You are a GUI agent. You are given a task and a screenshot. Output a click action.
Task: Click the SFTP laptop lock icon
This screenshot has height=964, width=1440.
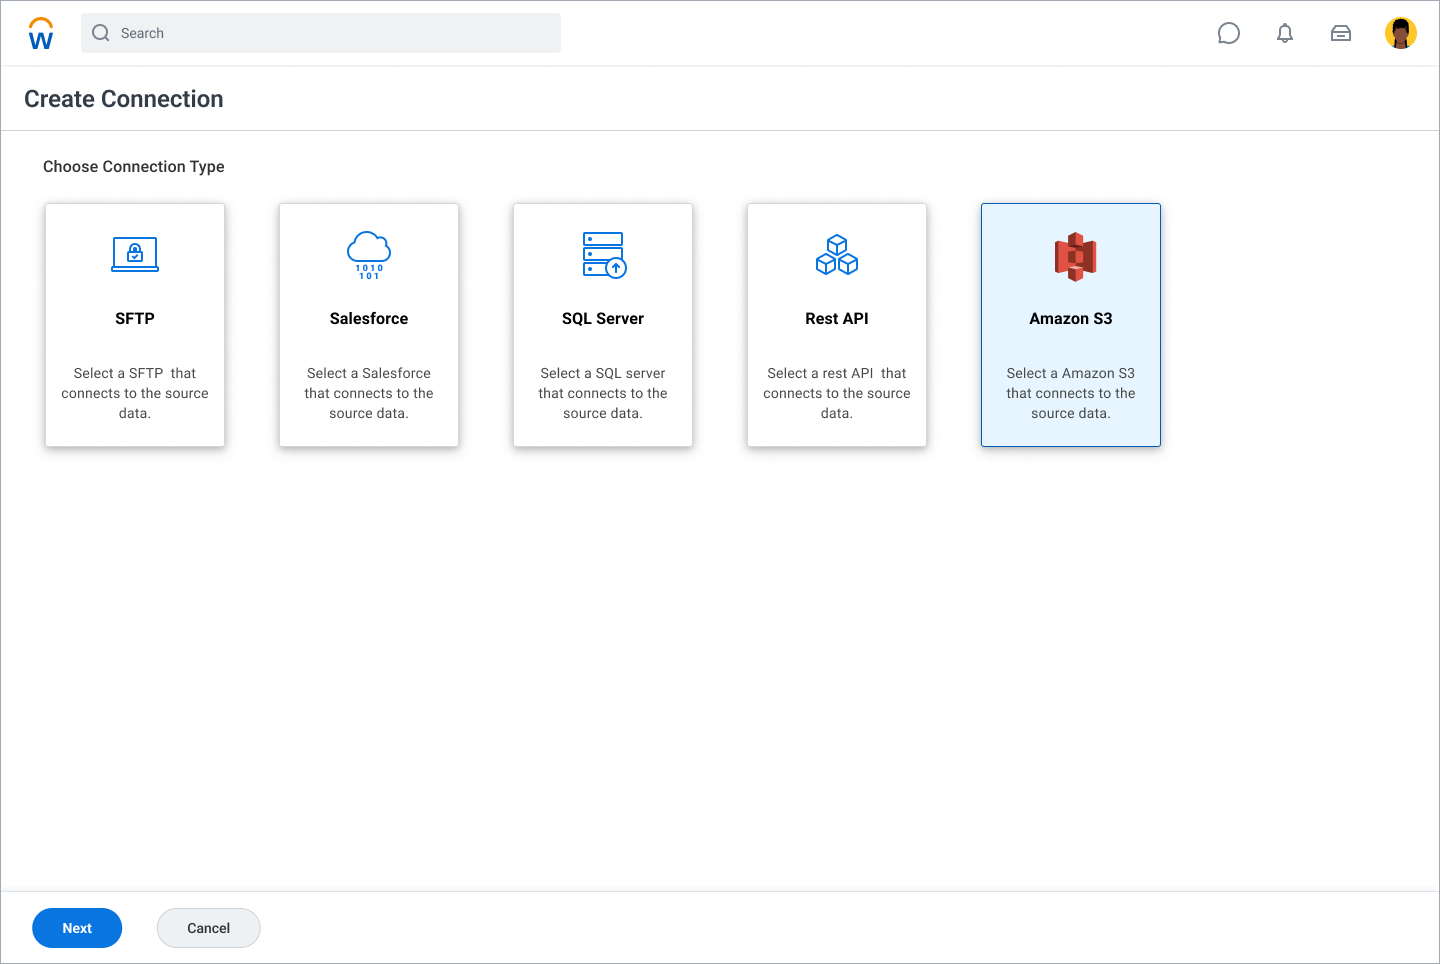135,255
